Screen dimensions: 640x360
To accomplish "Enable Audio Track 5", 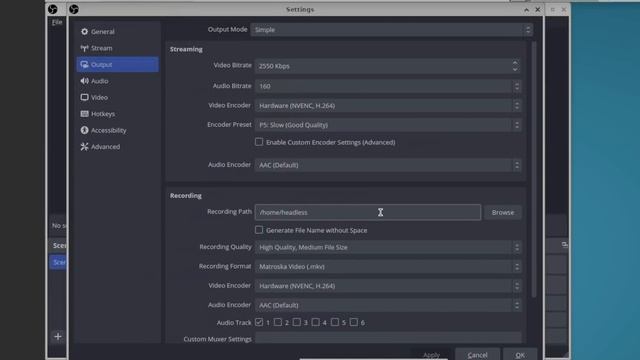I will 335,322.
